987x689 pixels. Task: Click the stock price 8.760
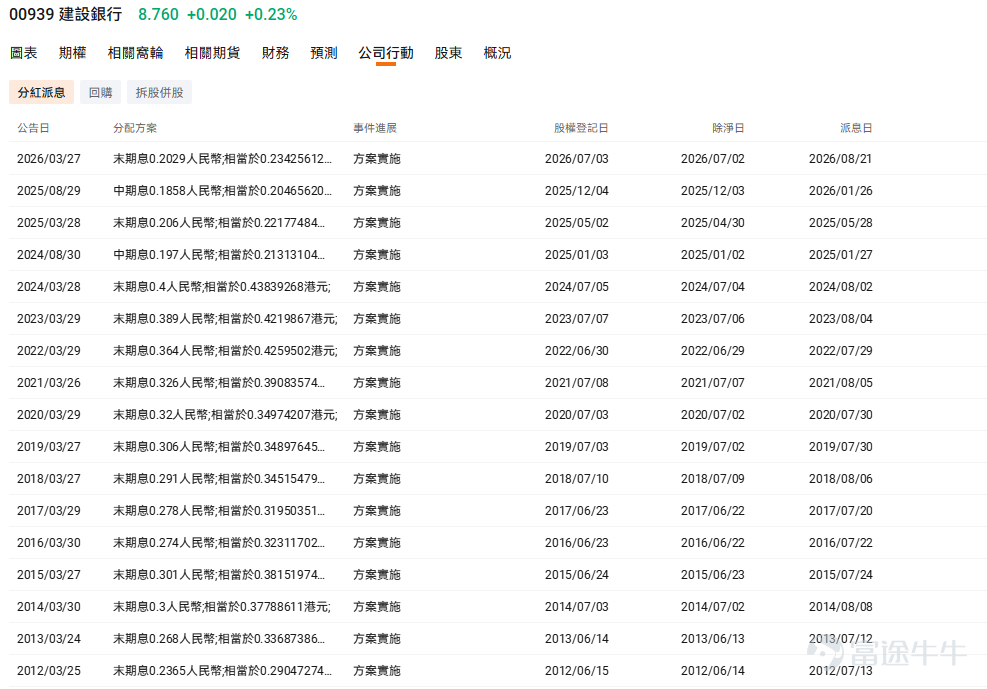tap(158, 14)
